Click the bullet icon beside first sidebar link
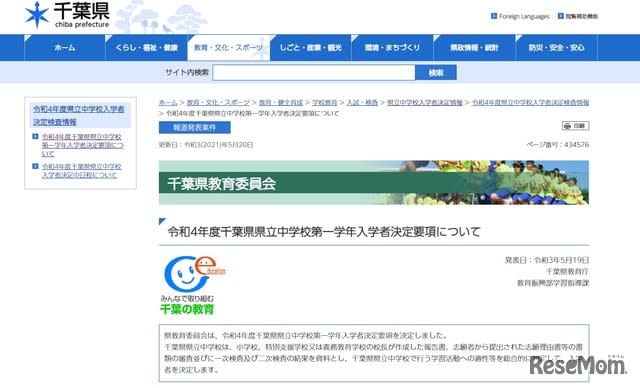 35,136
